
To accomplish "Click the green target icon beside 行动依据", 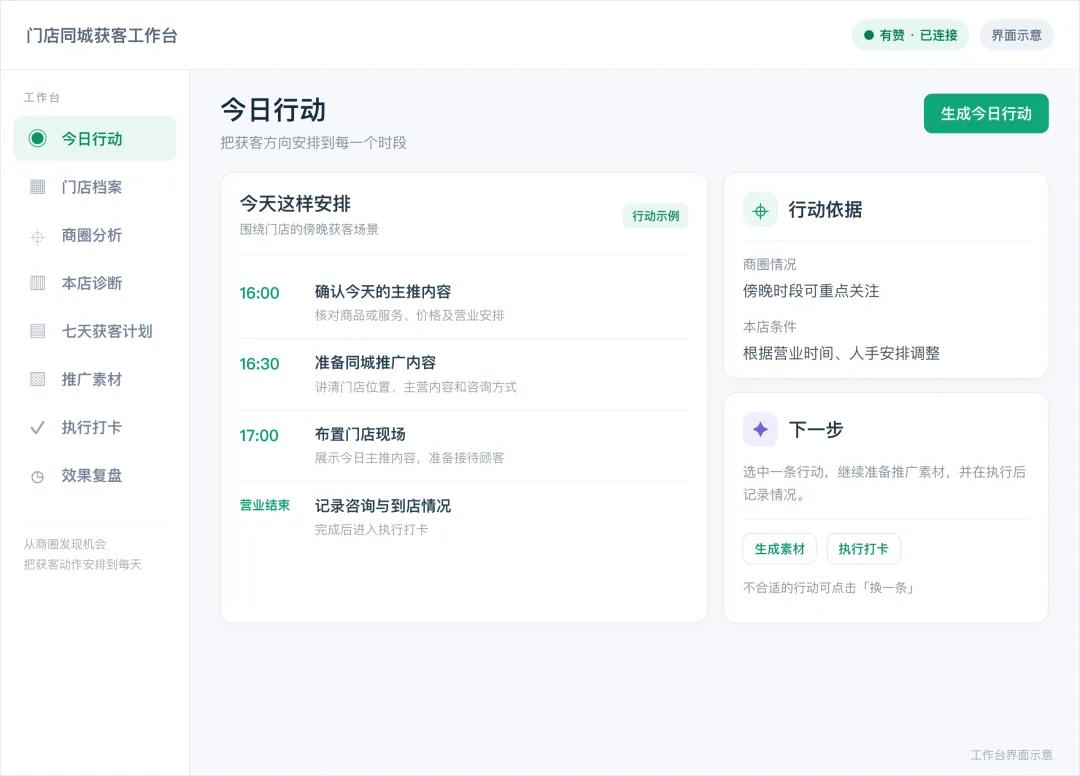I will (760, 211).
